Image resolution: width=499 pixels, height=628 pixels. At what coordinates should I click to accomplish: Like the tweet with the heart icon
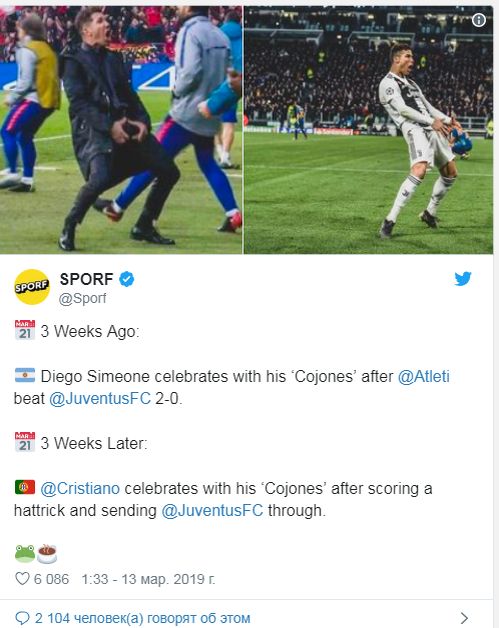pyautogui.click(x=22, y=578)
